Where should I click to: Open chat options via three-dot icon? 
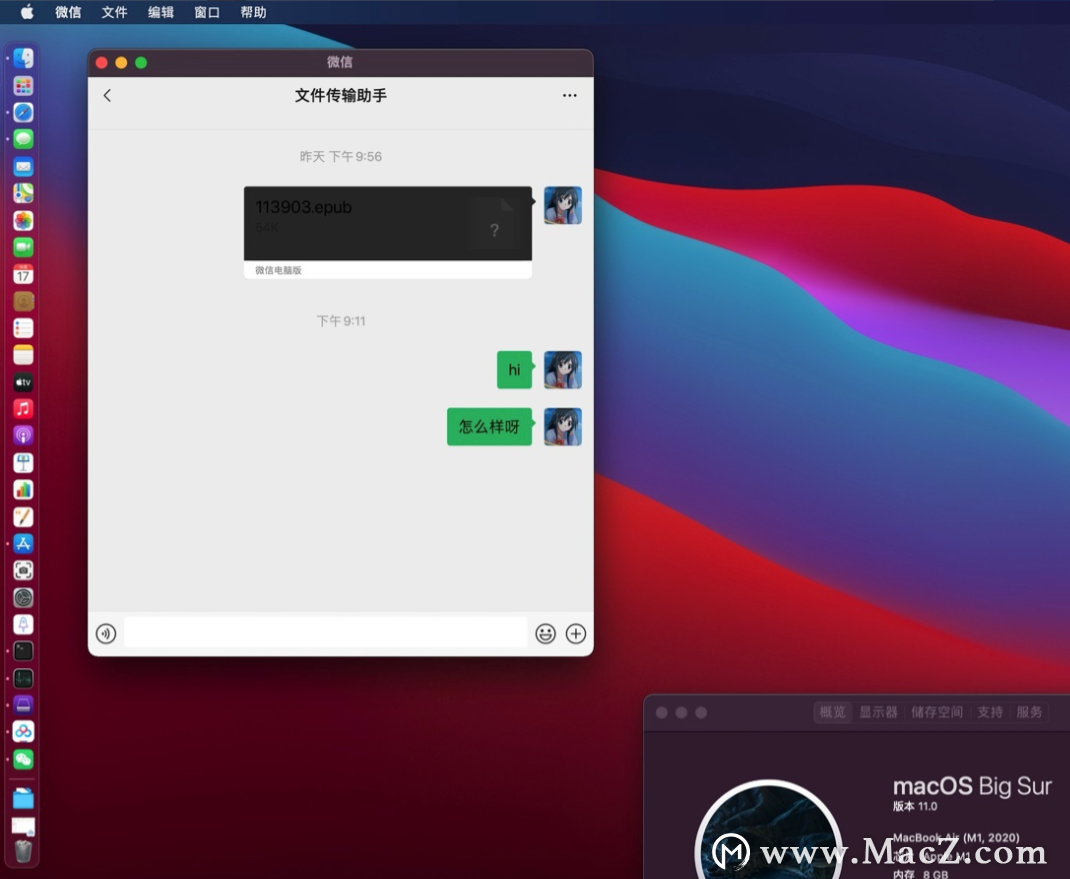570,96
